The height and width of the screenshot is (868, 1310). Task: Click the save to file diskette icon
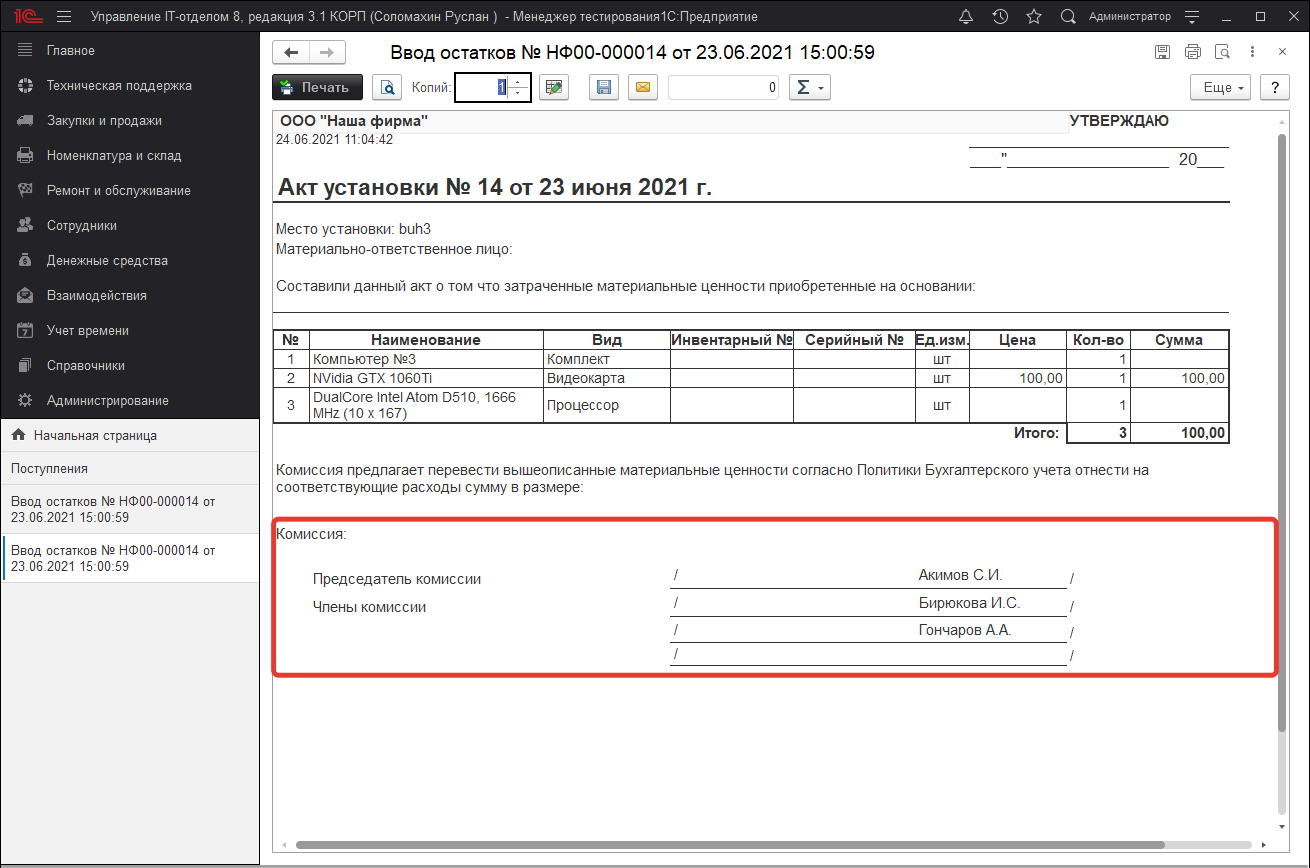click(x=603, y=88)
